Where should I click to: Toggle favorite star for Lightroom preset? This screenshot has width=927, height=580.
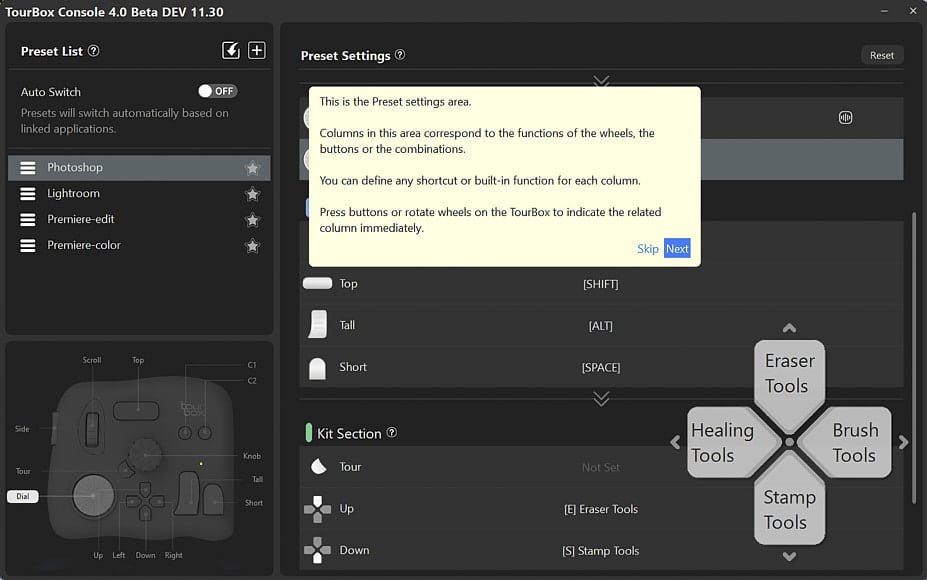point(252,194)
